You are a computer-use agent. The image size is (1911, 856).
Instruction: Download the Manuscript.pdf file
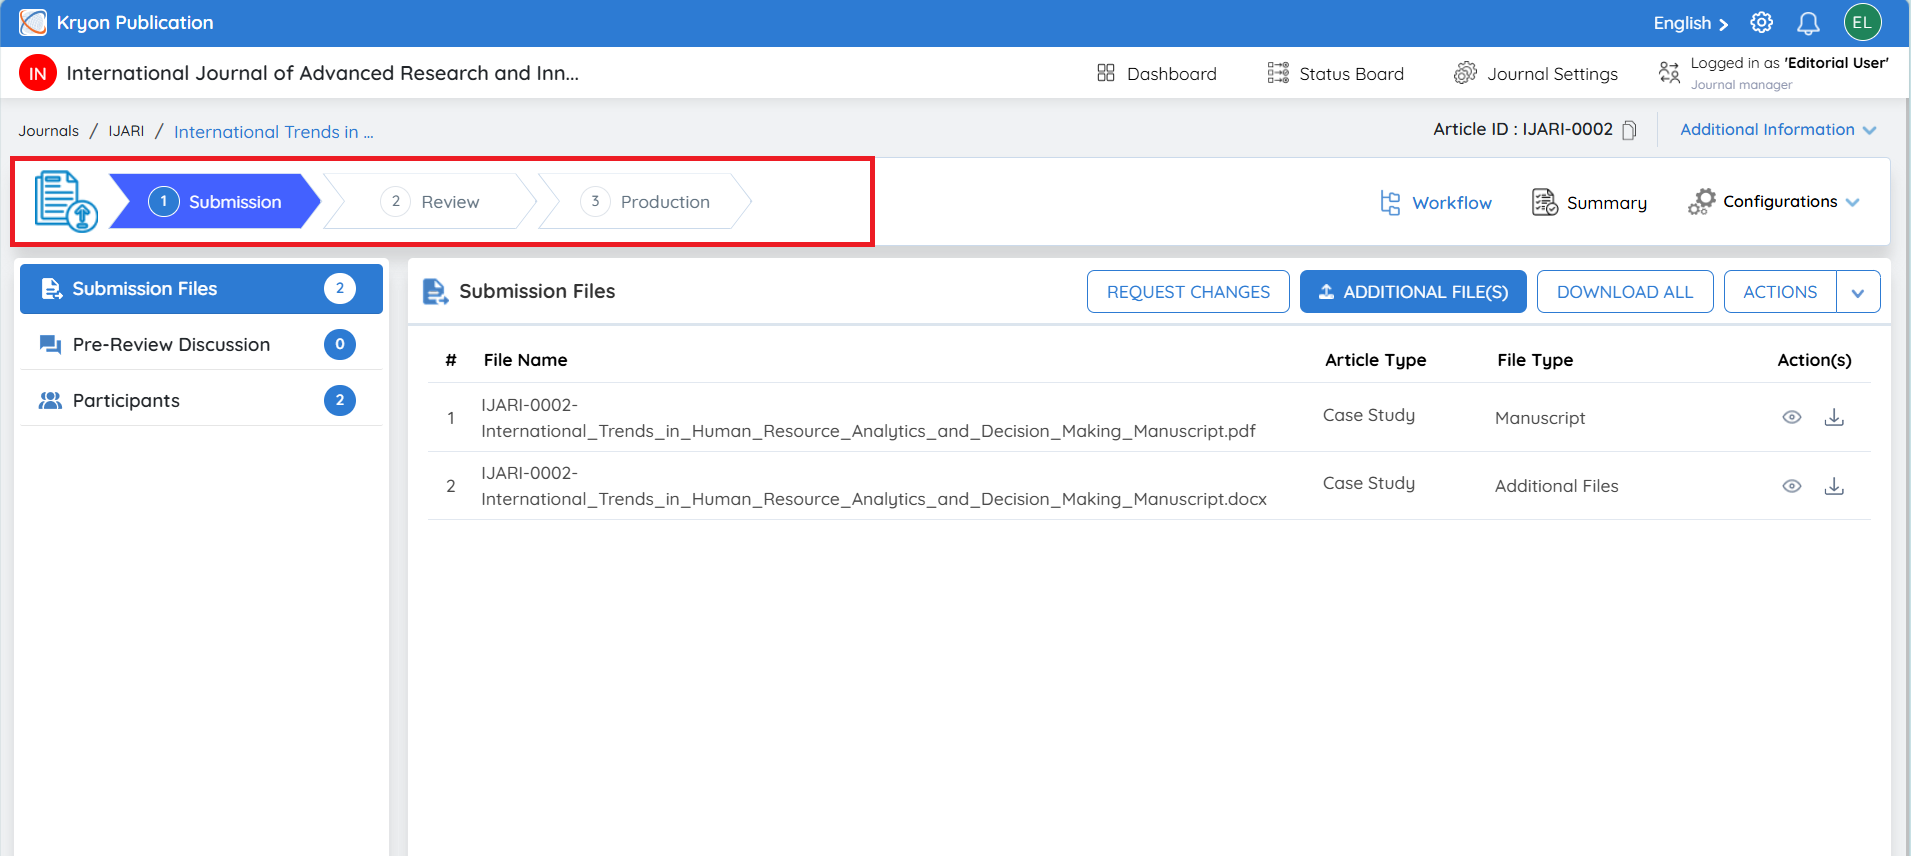coord(1834,417)
